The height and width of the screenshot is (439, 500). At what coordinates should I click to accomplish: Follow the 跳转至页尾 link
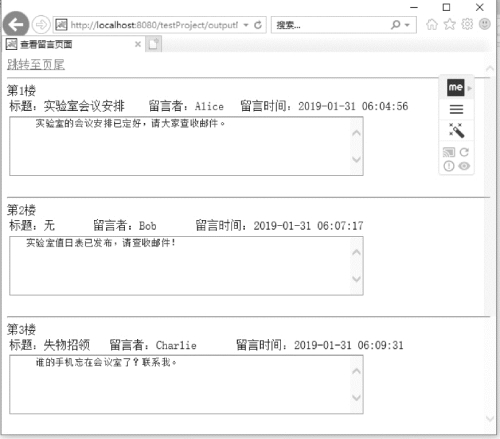tap(36, 65)
